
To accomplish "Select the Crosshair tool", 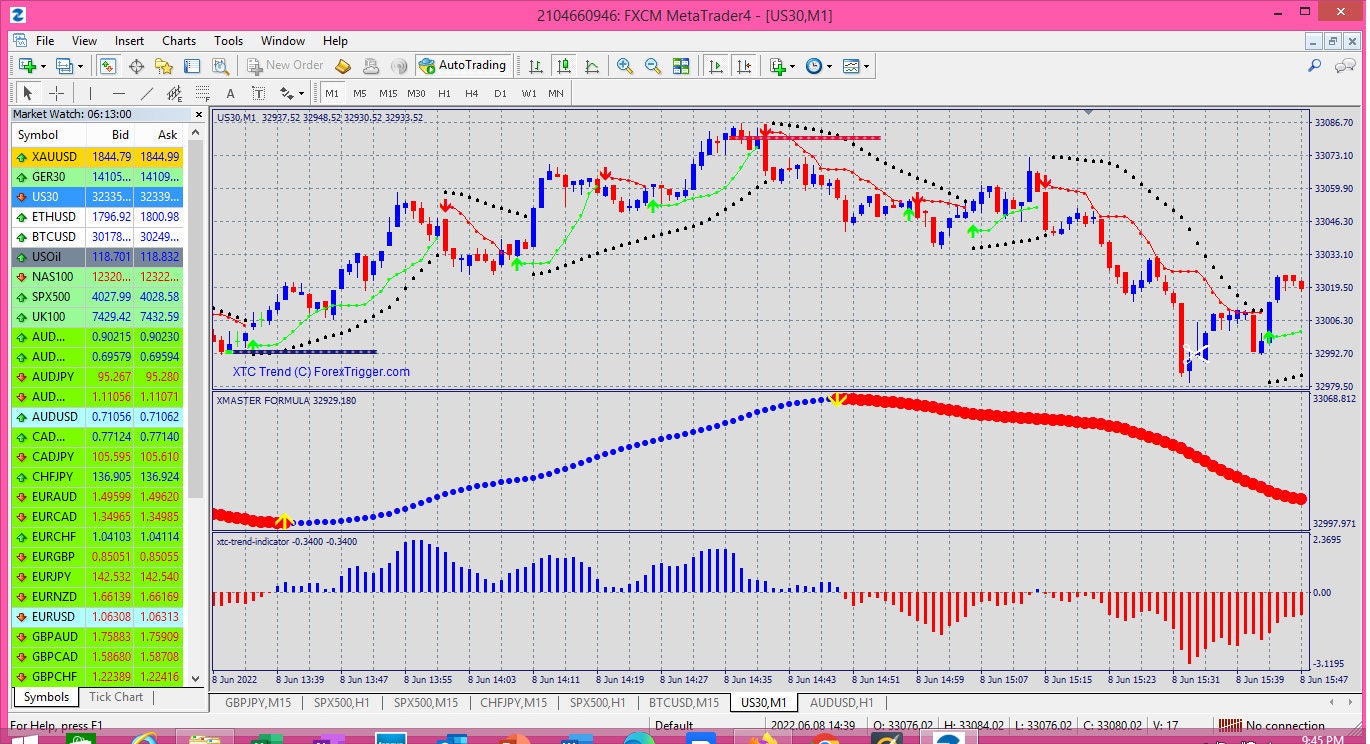I will [57, 93].
